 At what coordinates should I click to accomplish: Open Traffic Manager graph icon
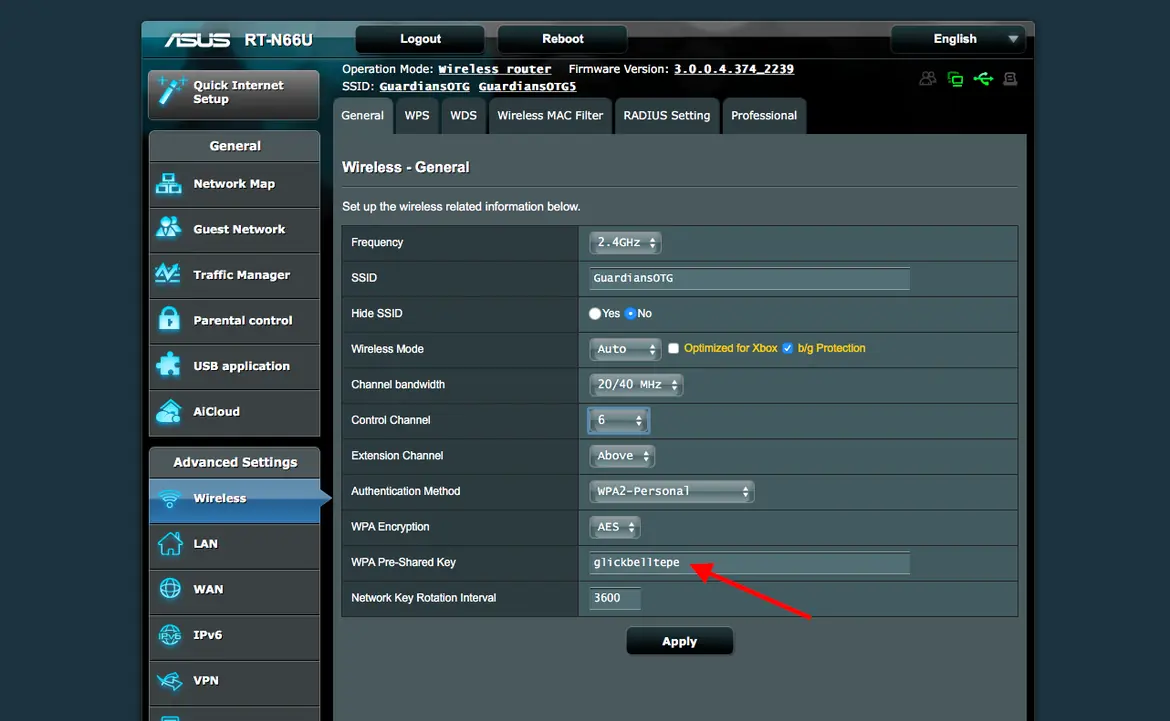tap(168, 274)
